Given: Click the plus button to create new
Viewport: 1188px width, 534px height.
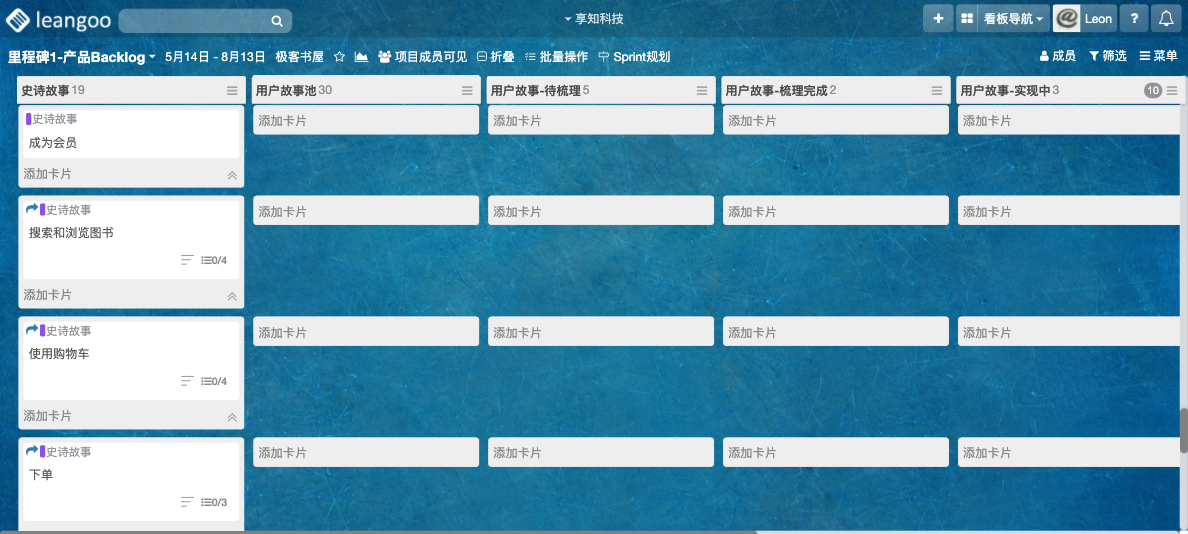Looking at the screenshot, I should click(x=937, y=19).
